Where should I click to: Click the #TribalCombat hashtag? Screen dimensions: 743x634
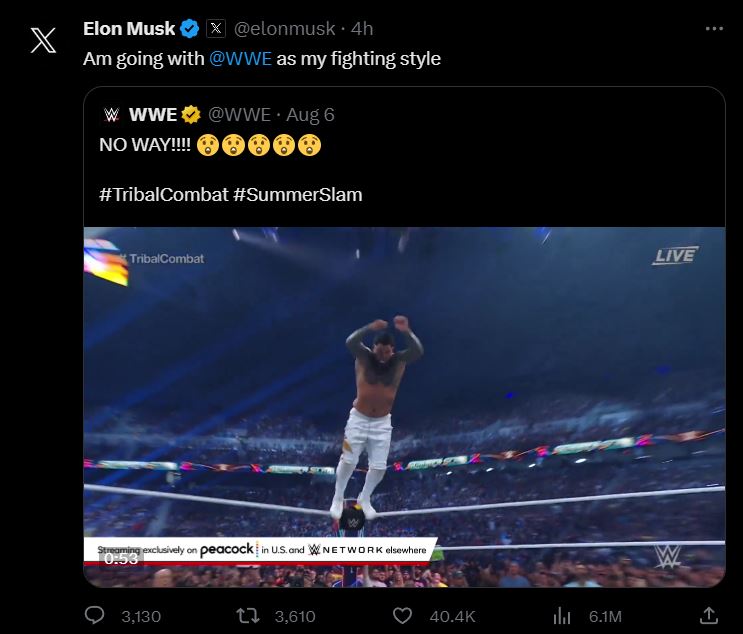point(163,194)
